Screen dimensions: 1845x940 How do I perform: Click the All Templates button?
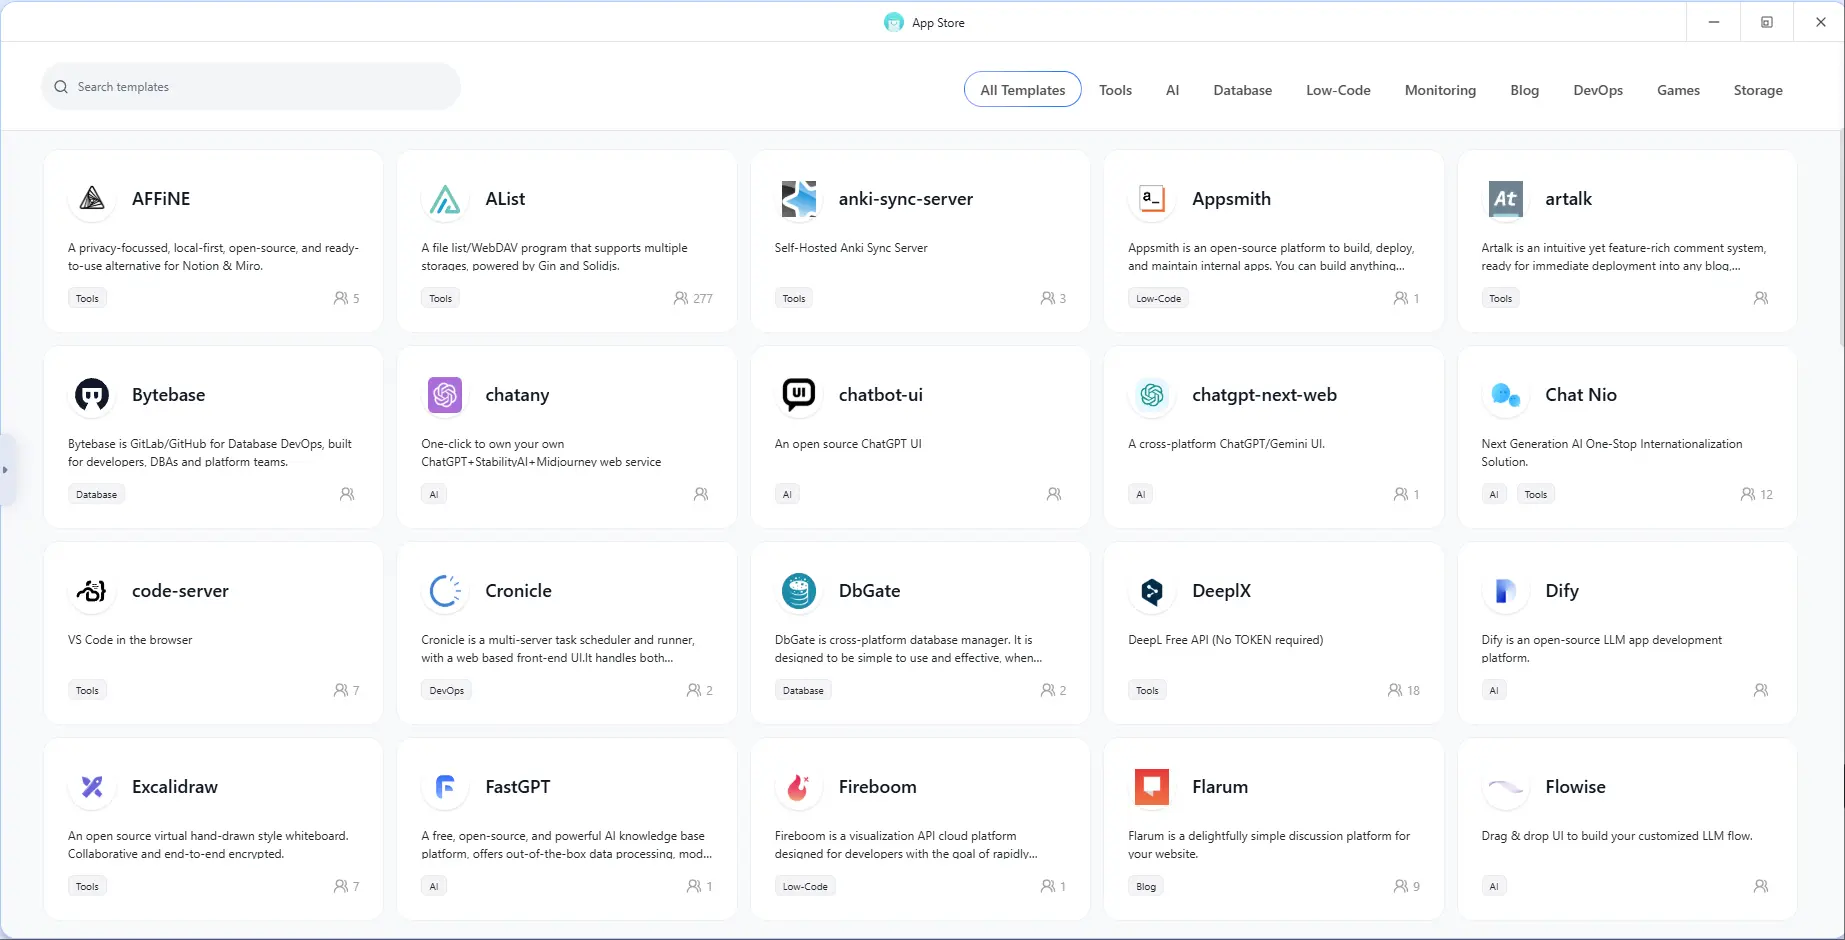[1022, 90]
